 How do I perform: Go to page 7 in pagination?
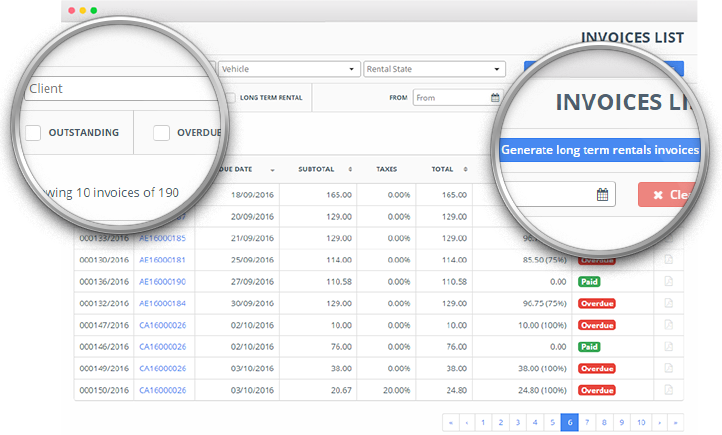pos(587,422)
